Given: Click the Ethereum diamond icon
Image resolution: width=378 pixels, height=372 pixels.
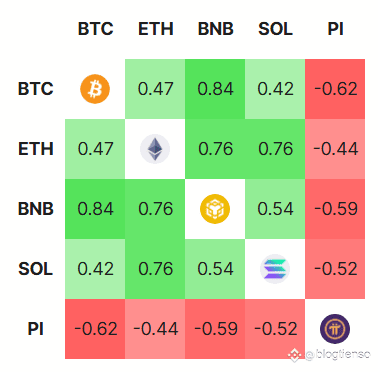Looking at the screenshot, I should [x=155, y=149].
